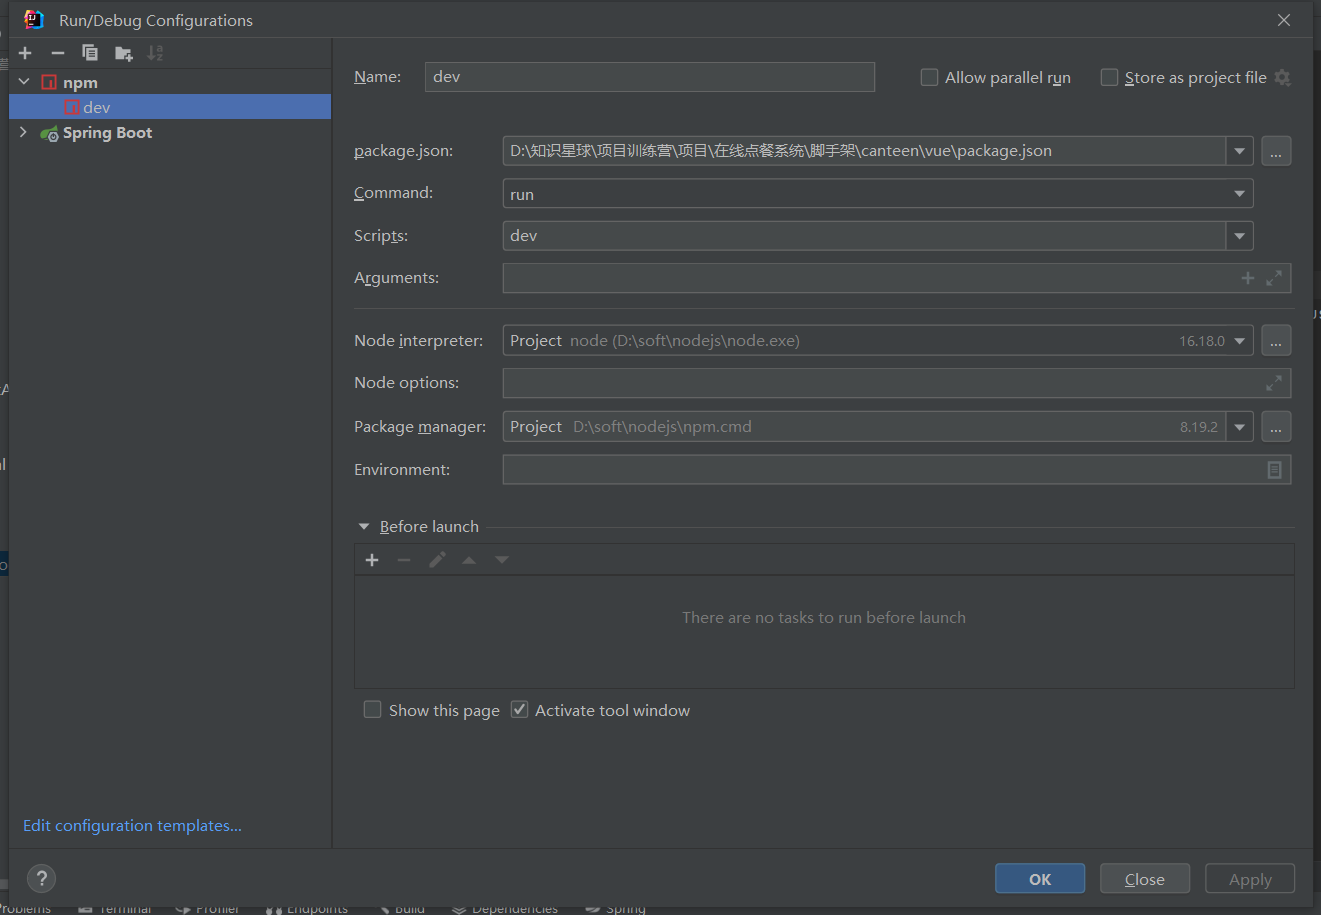Expand the Spring Boot group
This screenshot has height=915, width=1321.
[24, 132]
